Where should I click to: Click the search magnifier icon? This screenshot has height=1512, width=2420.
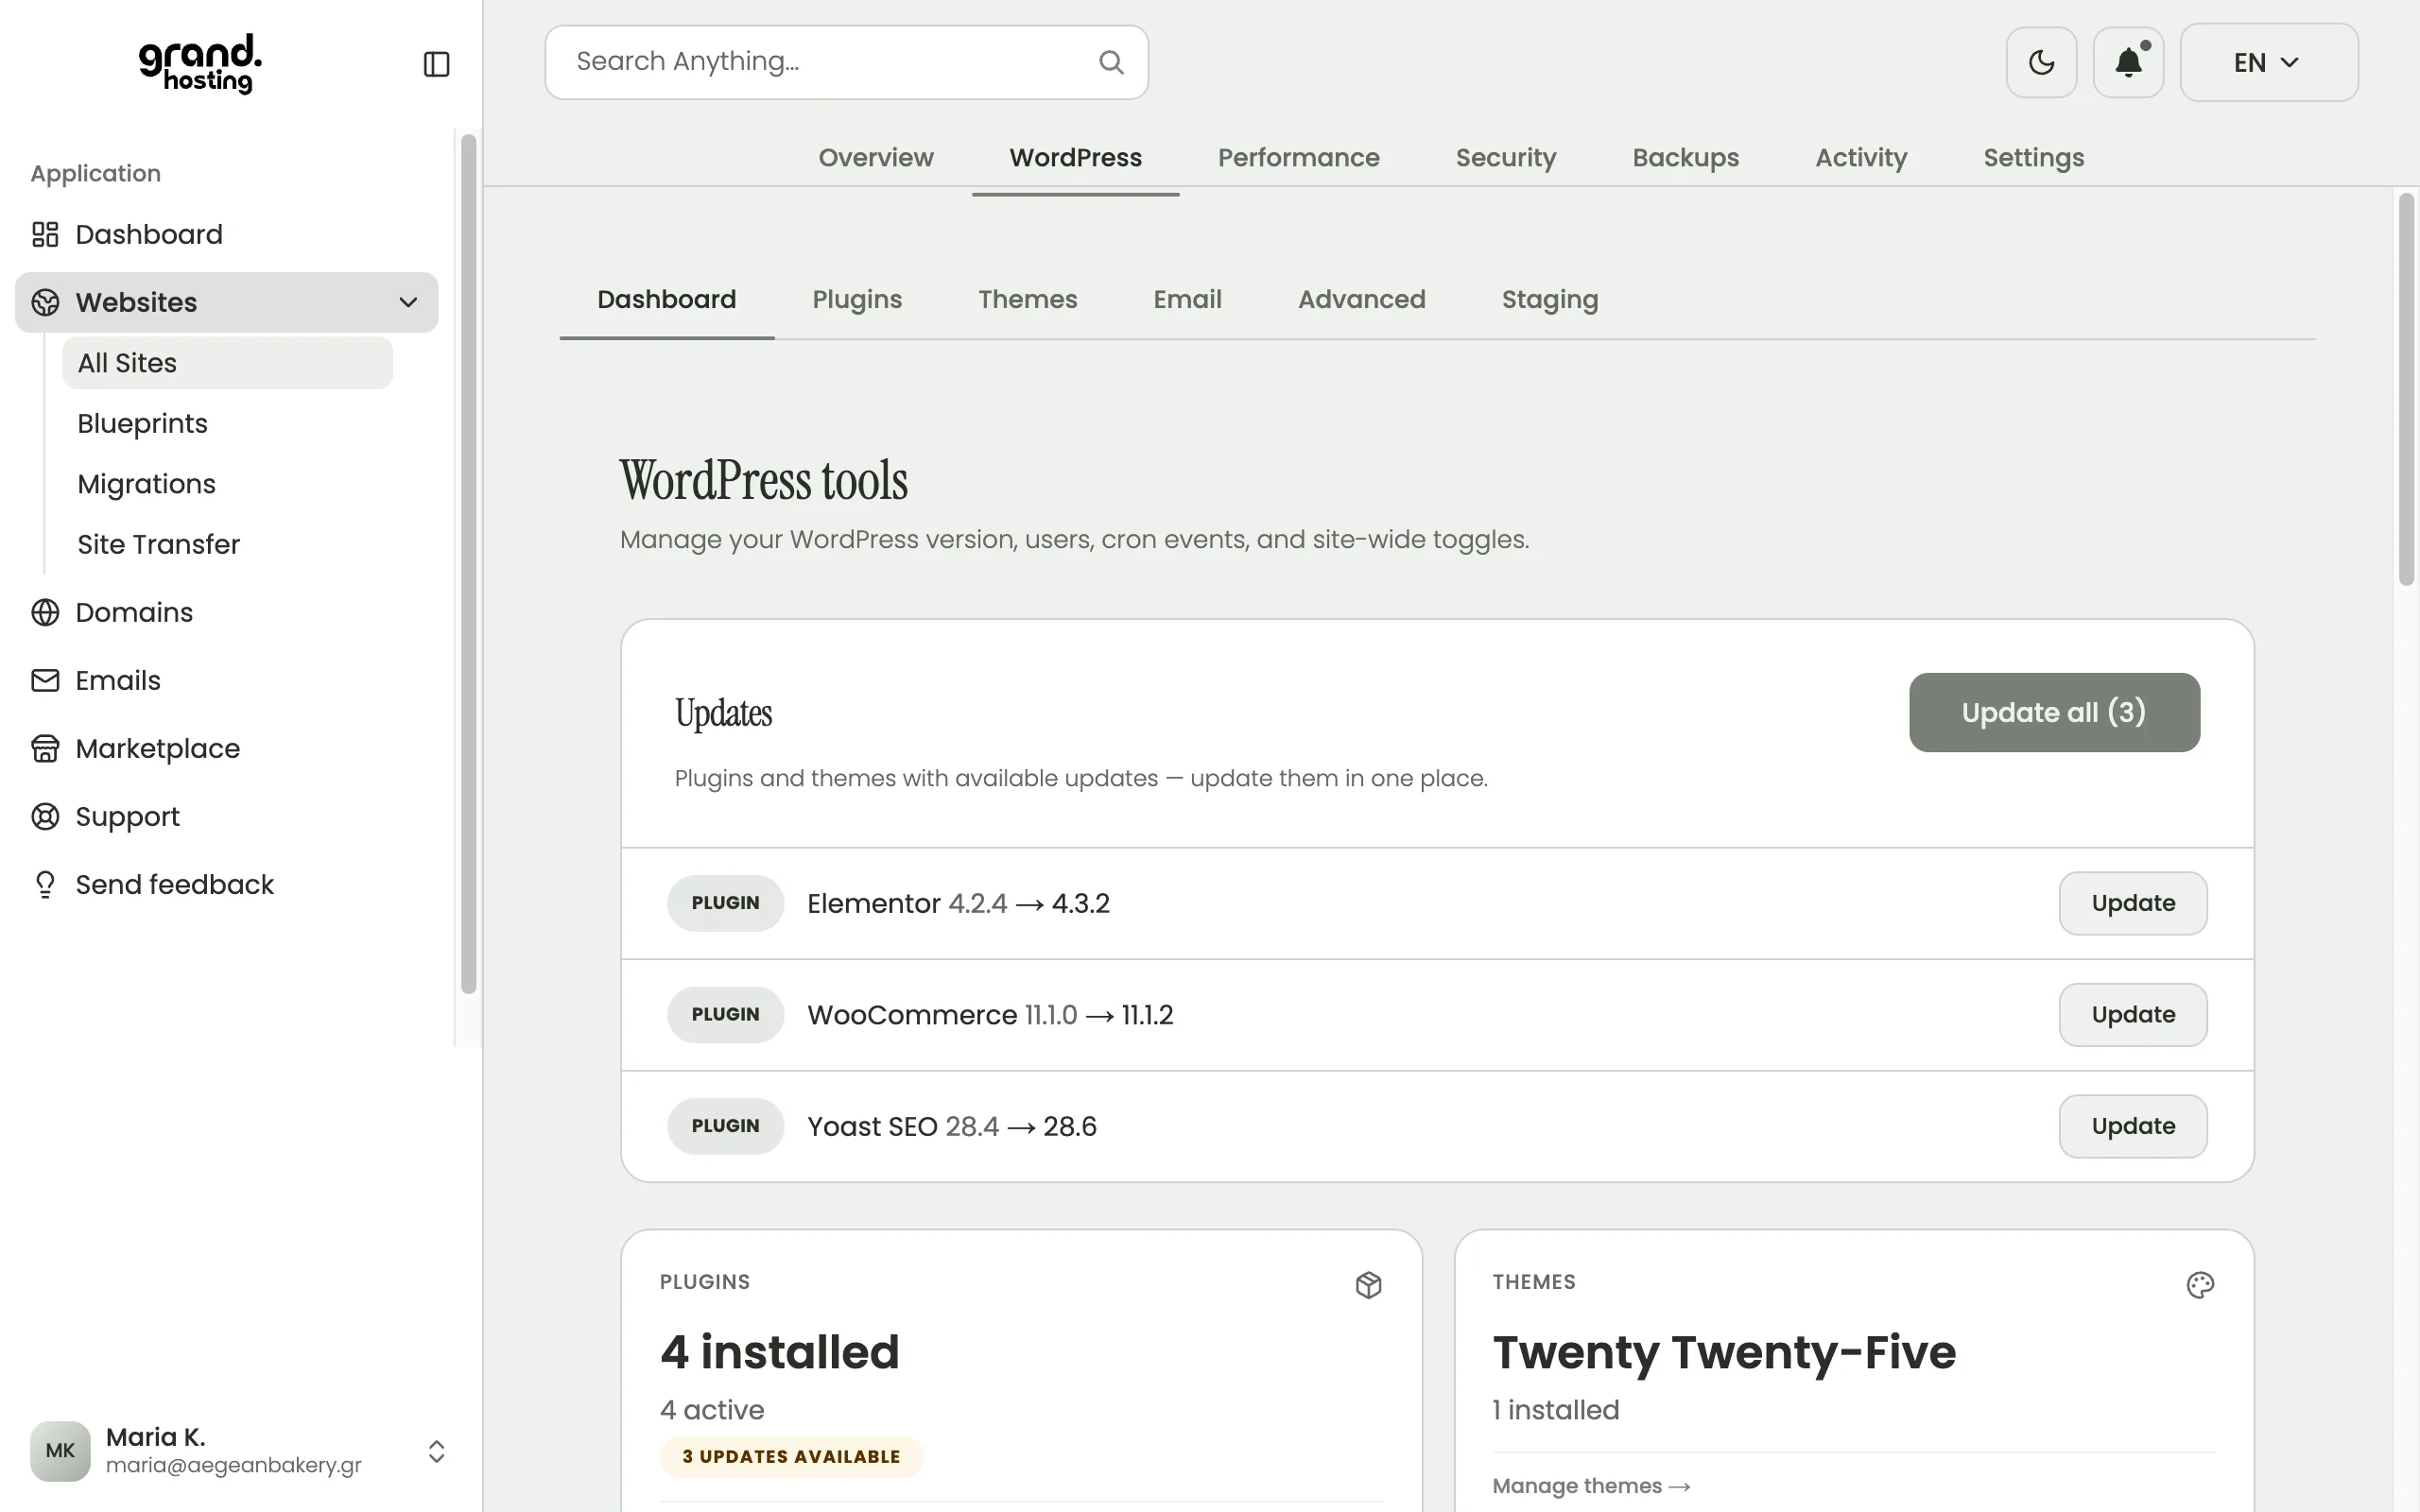click(1111, 62)
